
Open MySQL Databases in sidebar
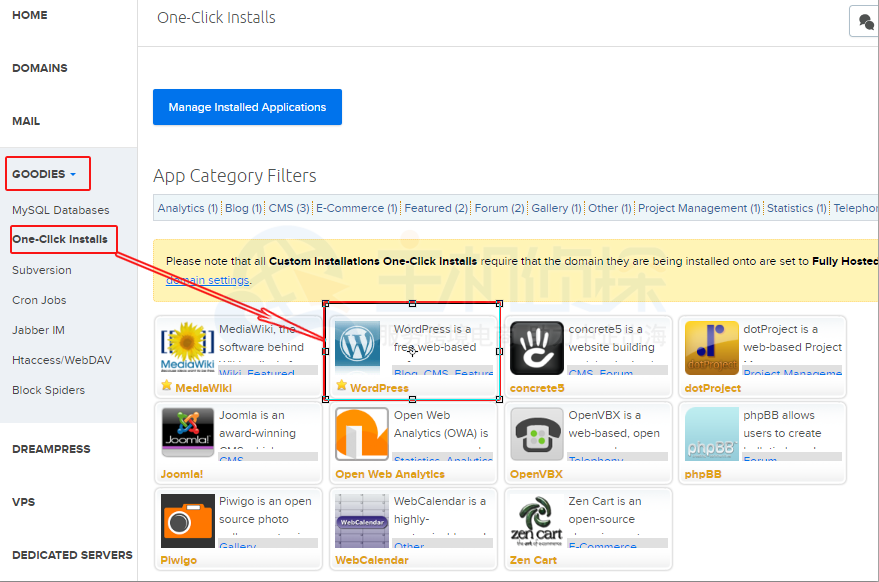[61, 210]
